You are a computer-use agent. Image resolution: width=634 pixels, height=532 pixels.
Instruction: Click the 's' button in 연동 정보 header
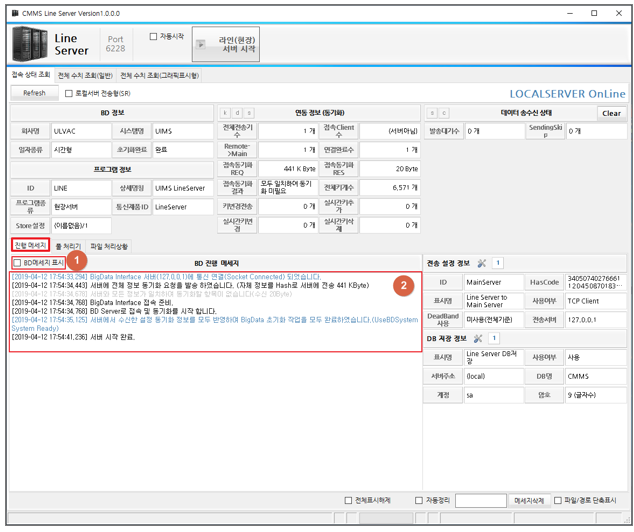[x=249, y=113]
